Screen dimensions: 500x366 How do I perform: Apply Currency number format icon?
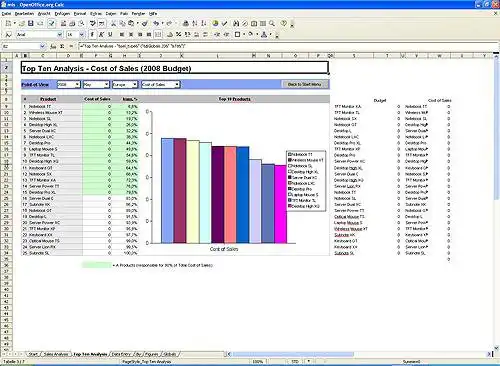point(170,34)
